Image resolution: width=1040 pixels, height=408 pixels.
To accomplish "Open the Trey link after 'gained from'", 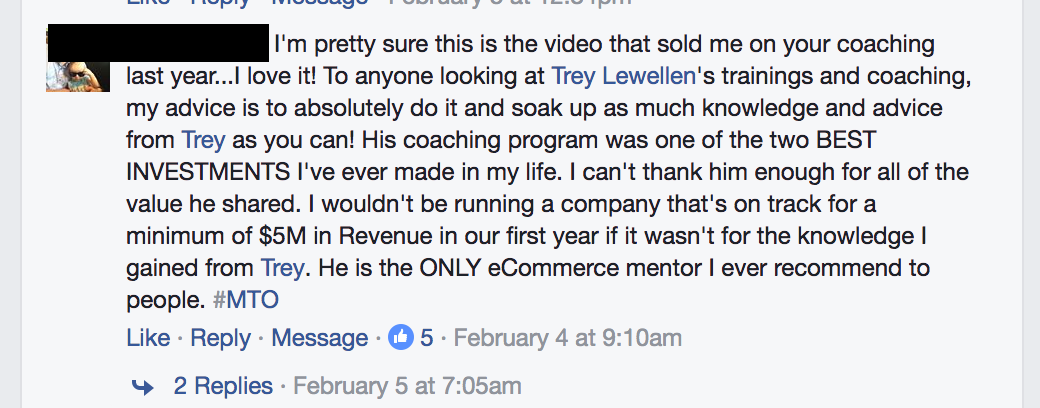I will click(282, 269).
